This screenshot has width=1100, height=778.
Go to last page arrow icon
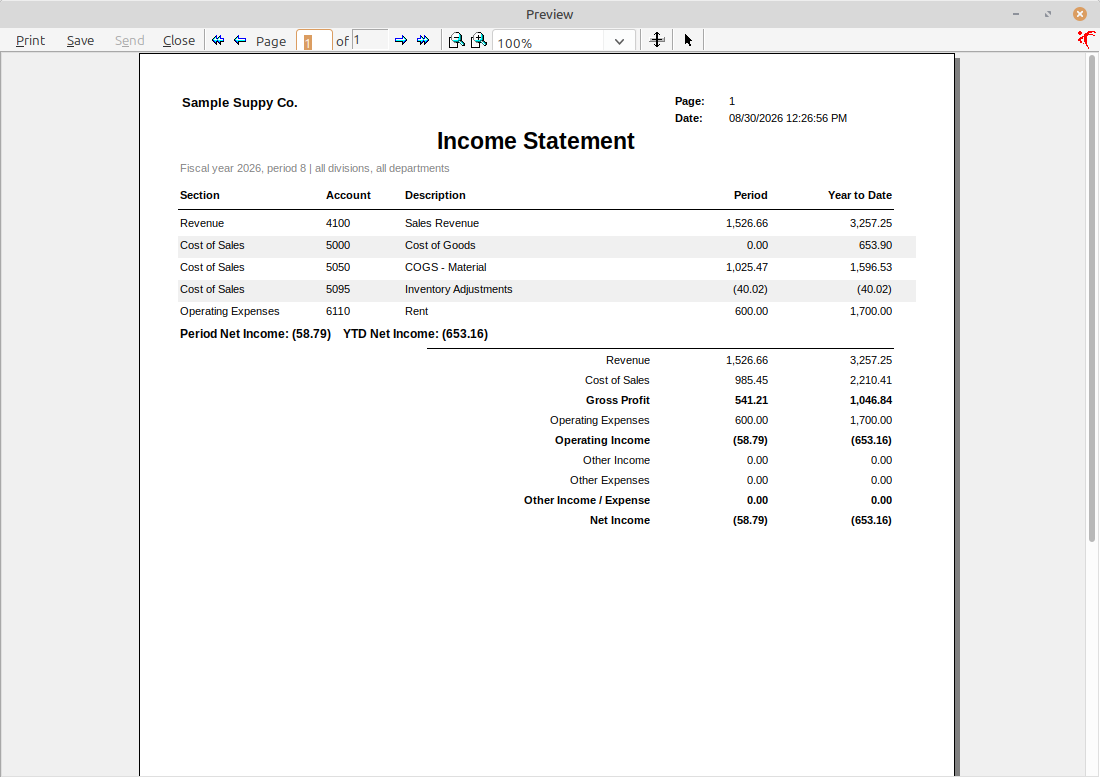click(423, 40)
